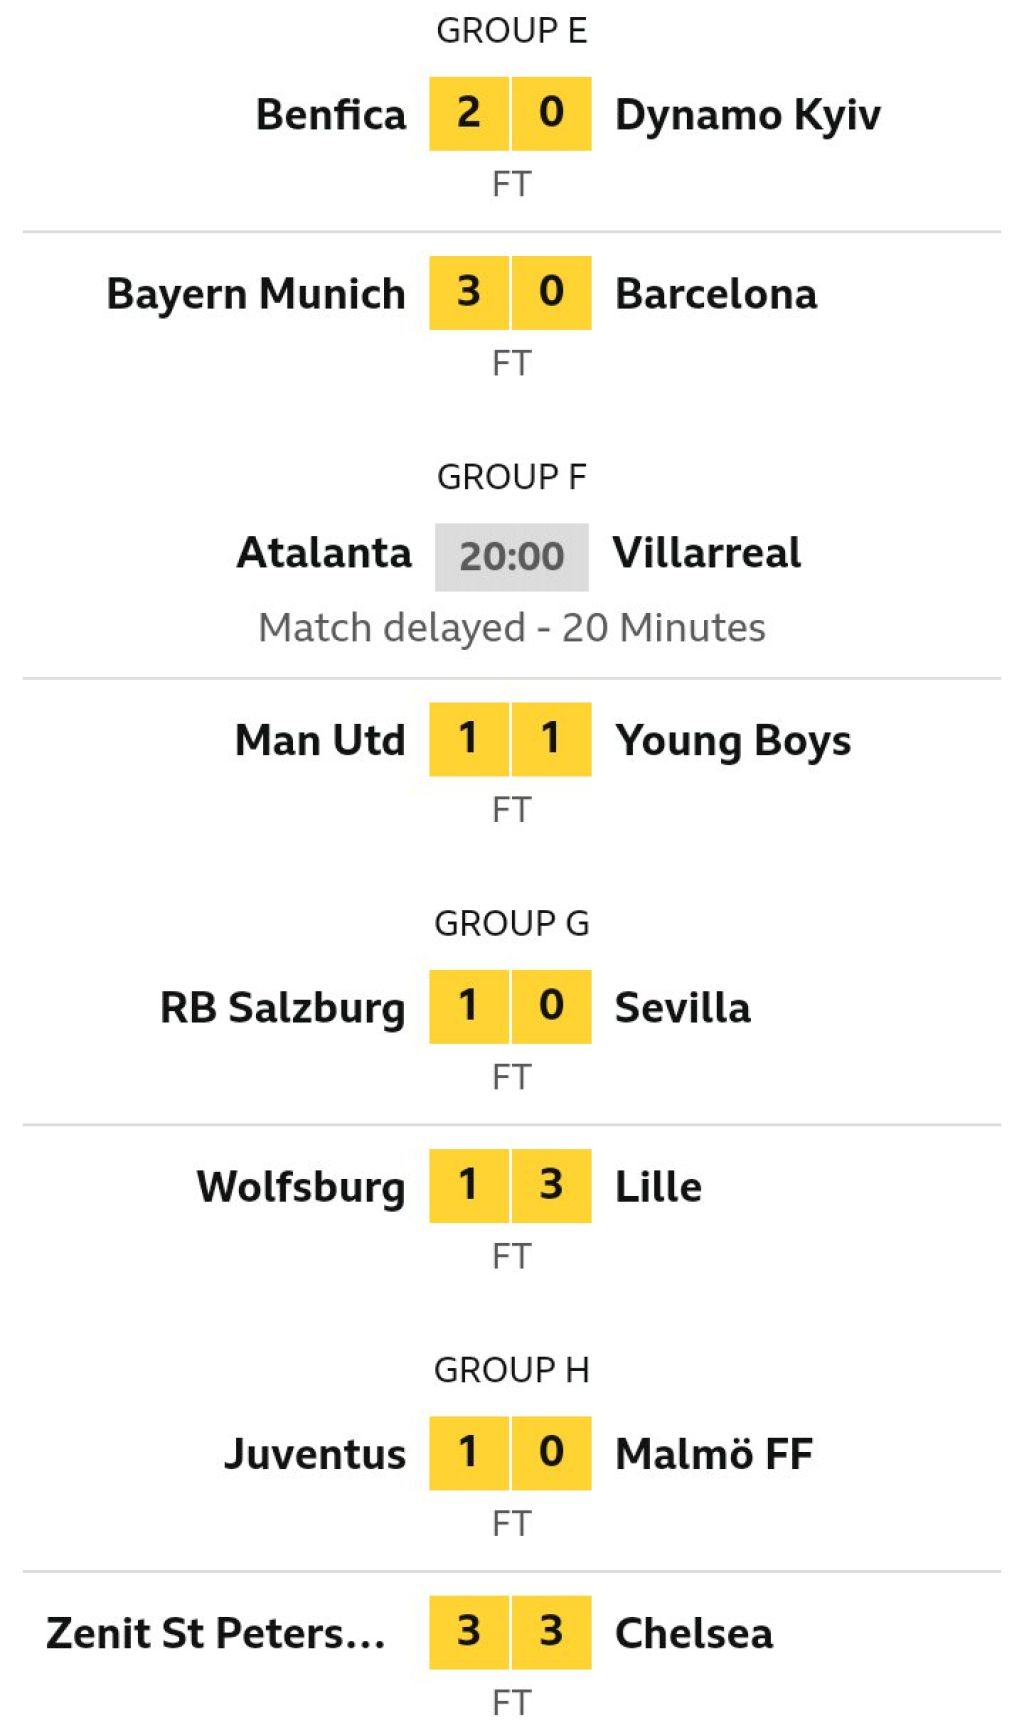Click the Young Boys team name
Screen dimensions: 1024x1735
[x=733, y=742]
